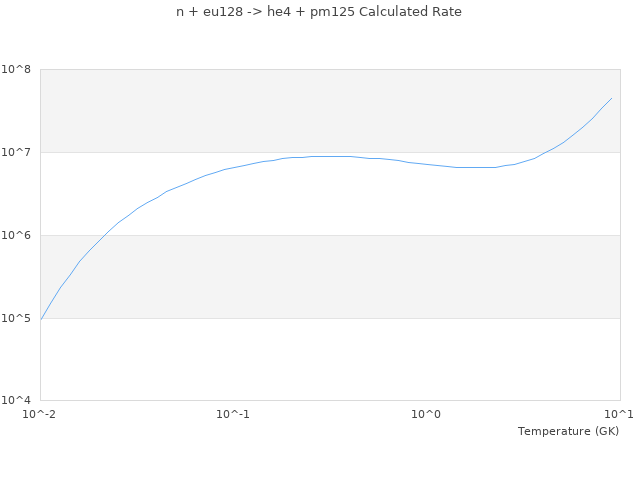The width and height of the screenshot is (640, 480).
Task: Select the 10^5 y-axis tick label
Action: 18,318
